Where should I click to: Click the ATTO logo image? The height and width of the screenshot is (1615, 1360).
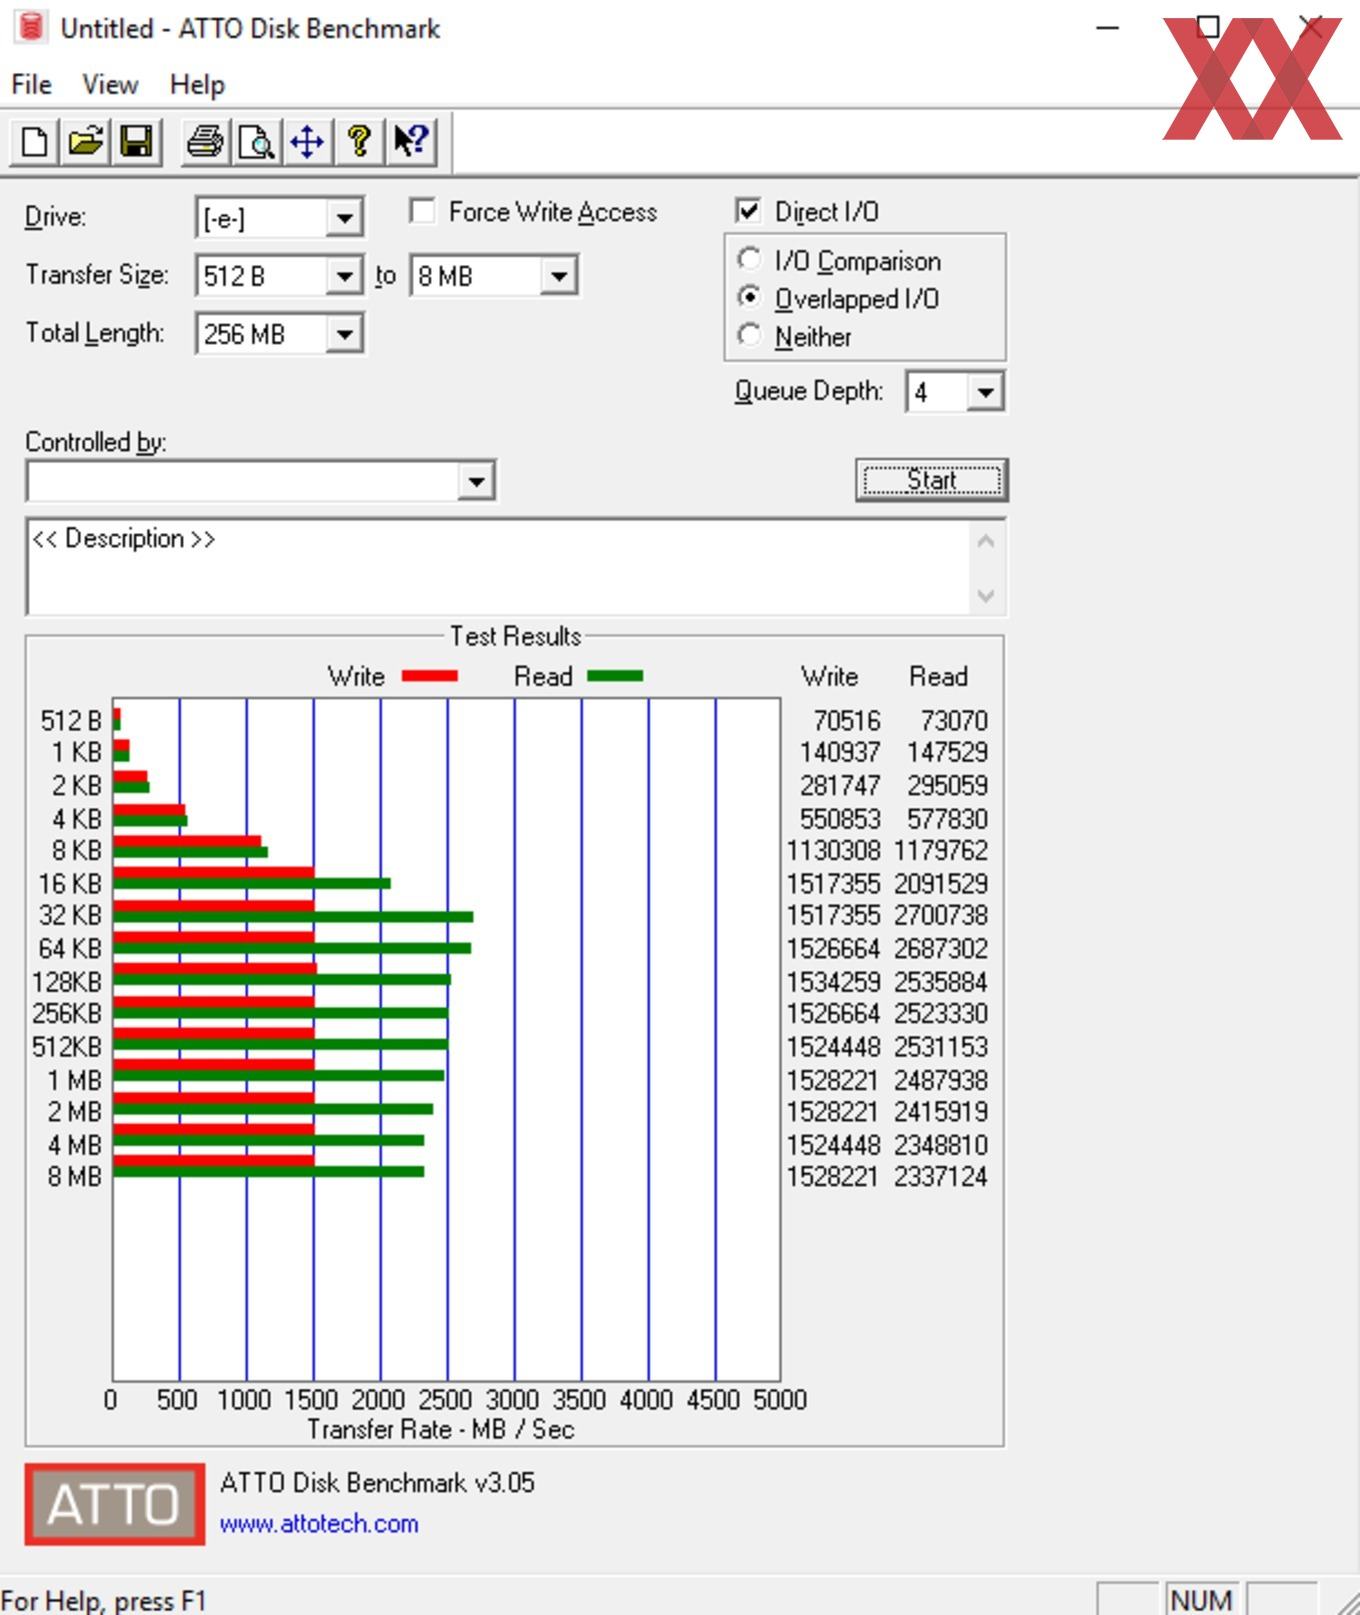[x=115, y=1504]
